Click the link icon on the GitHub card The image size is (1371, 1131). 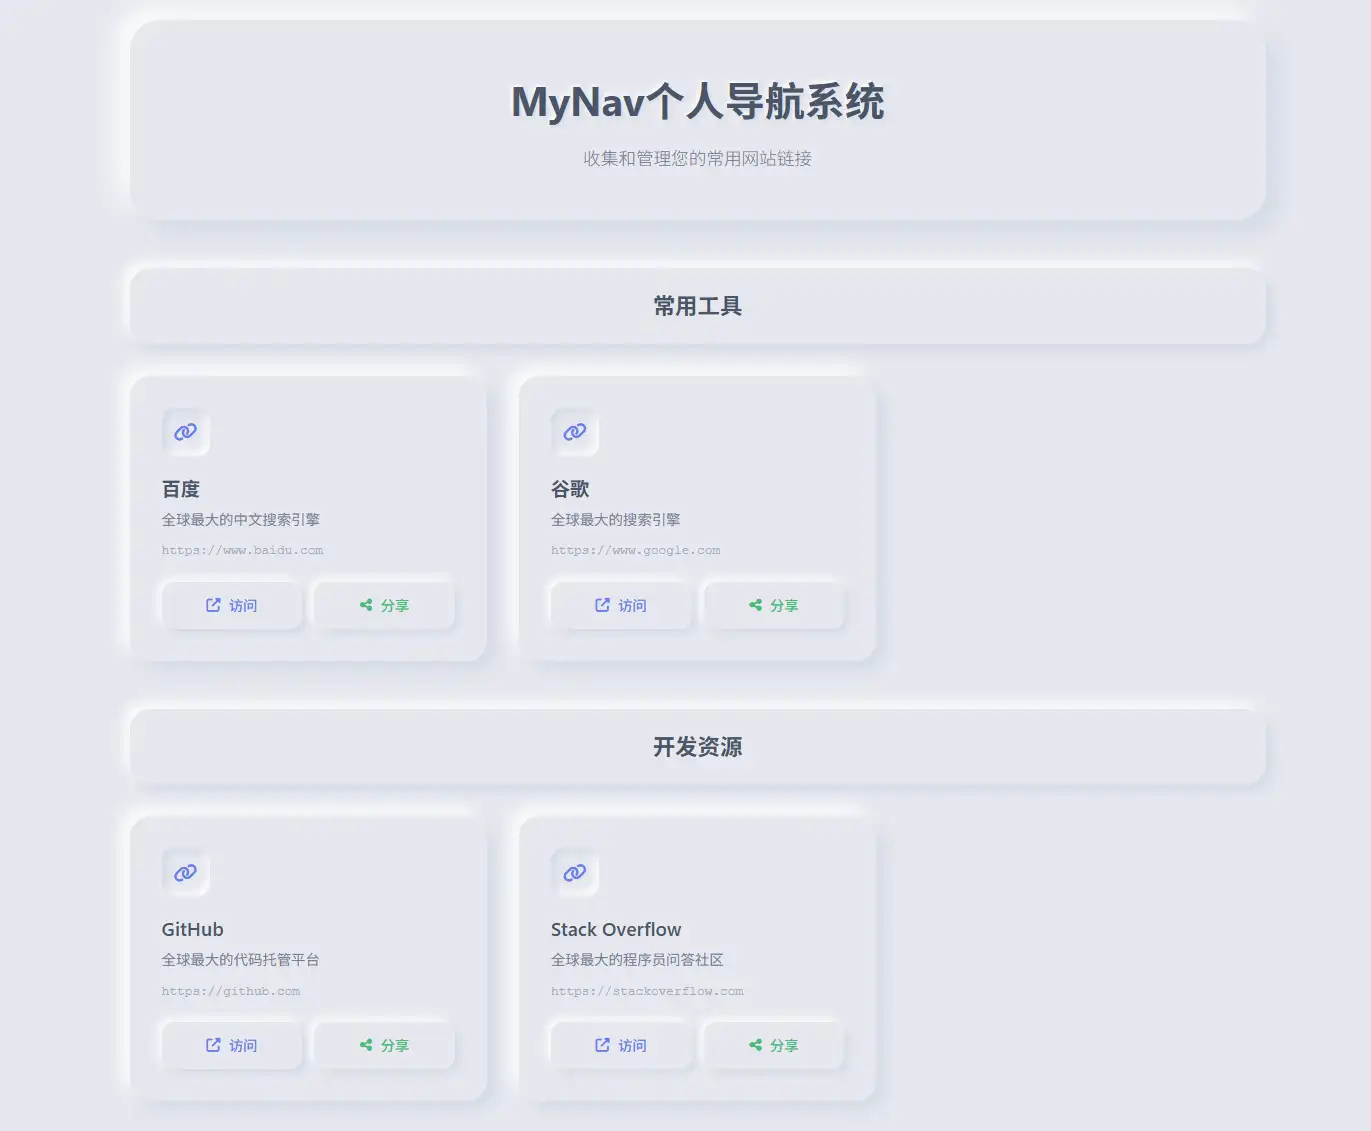pyautogui.click(x=185, y=872)
